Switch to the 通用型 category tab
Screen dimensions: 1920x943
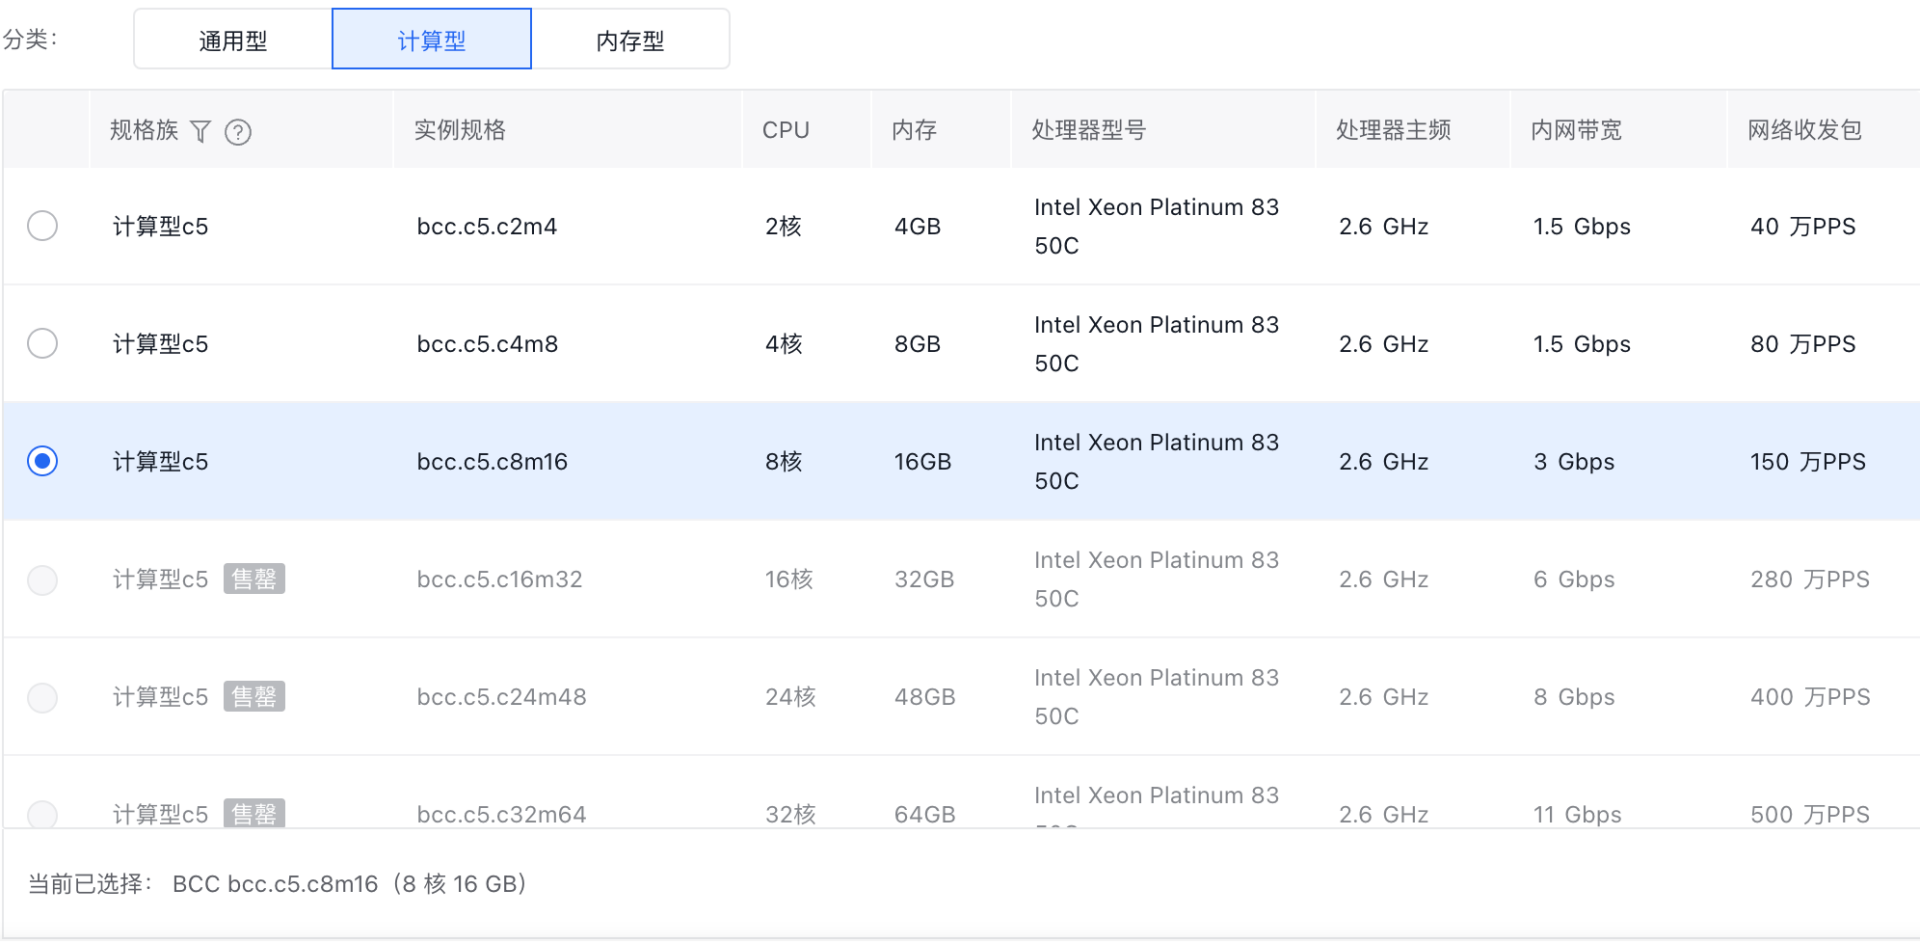233,40
